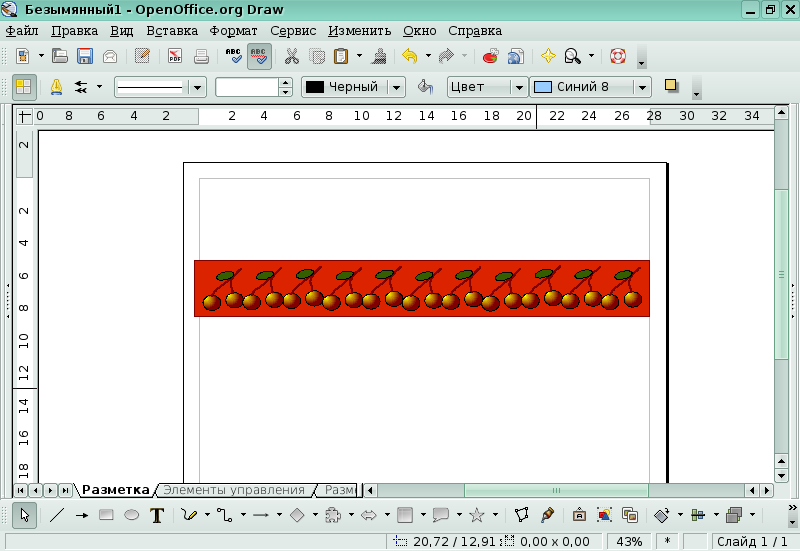The height and width of the screenshot is (551, 800).
Task: Open the Area fill bucket icon
Action: click(425, 87)
